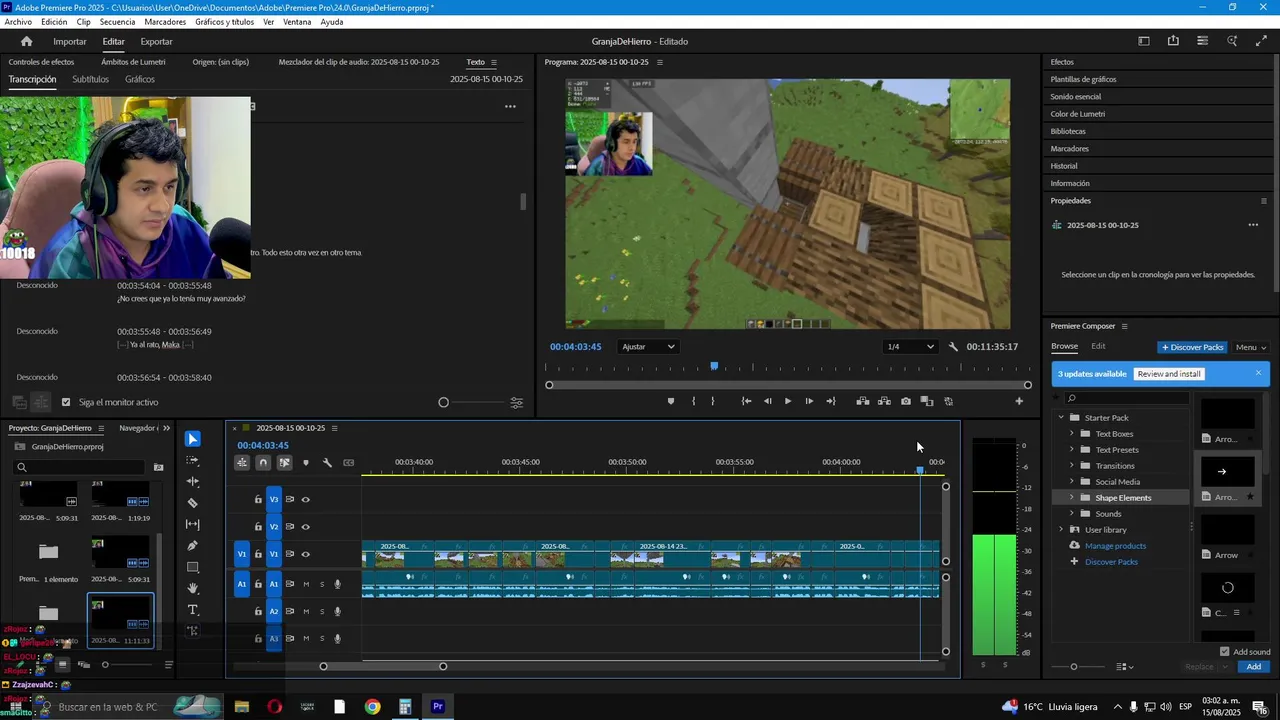
Task: Select the Hand tool
Action: (193, 588)
